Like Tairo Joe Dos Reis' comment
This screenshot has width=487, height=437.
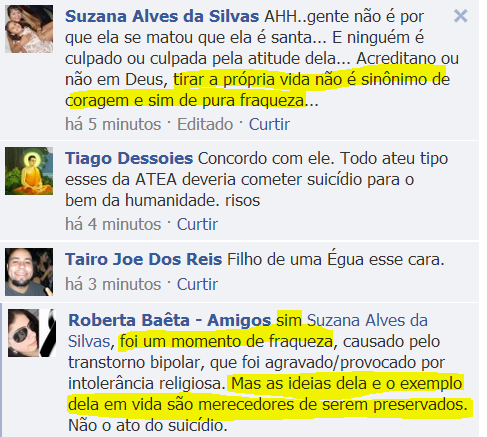pos(197,284)
